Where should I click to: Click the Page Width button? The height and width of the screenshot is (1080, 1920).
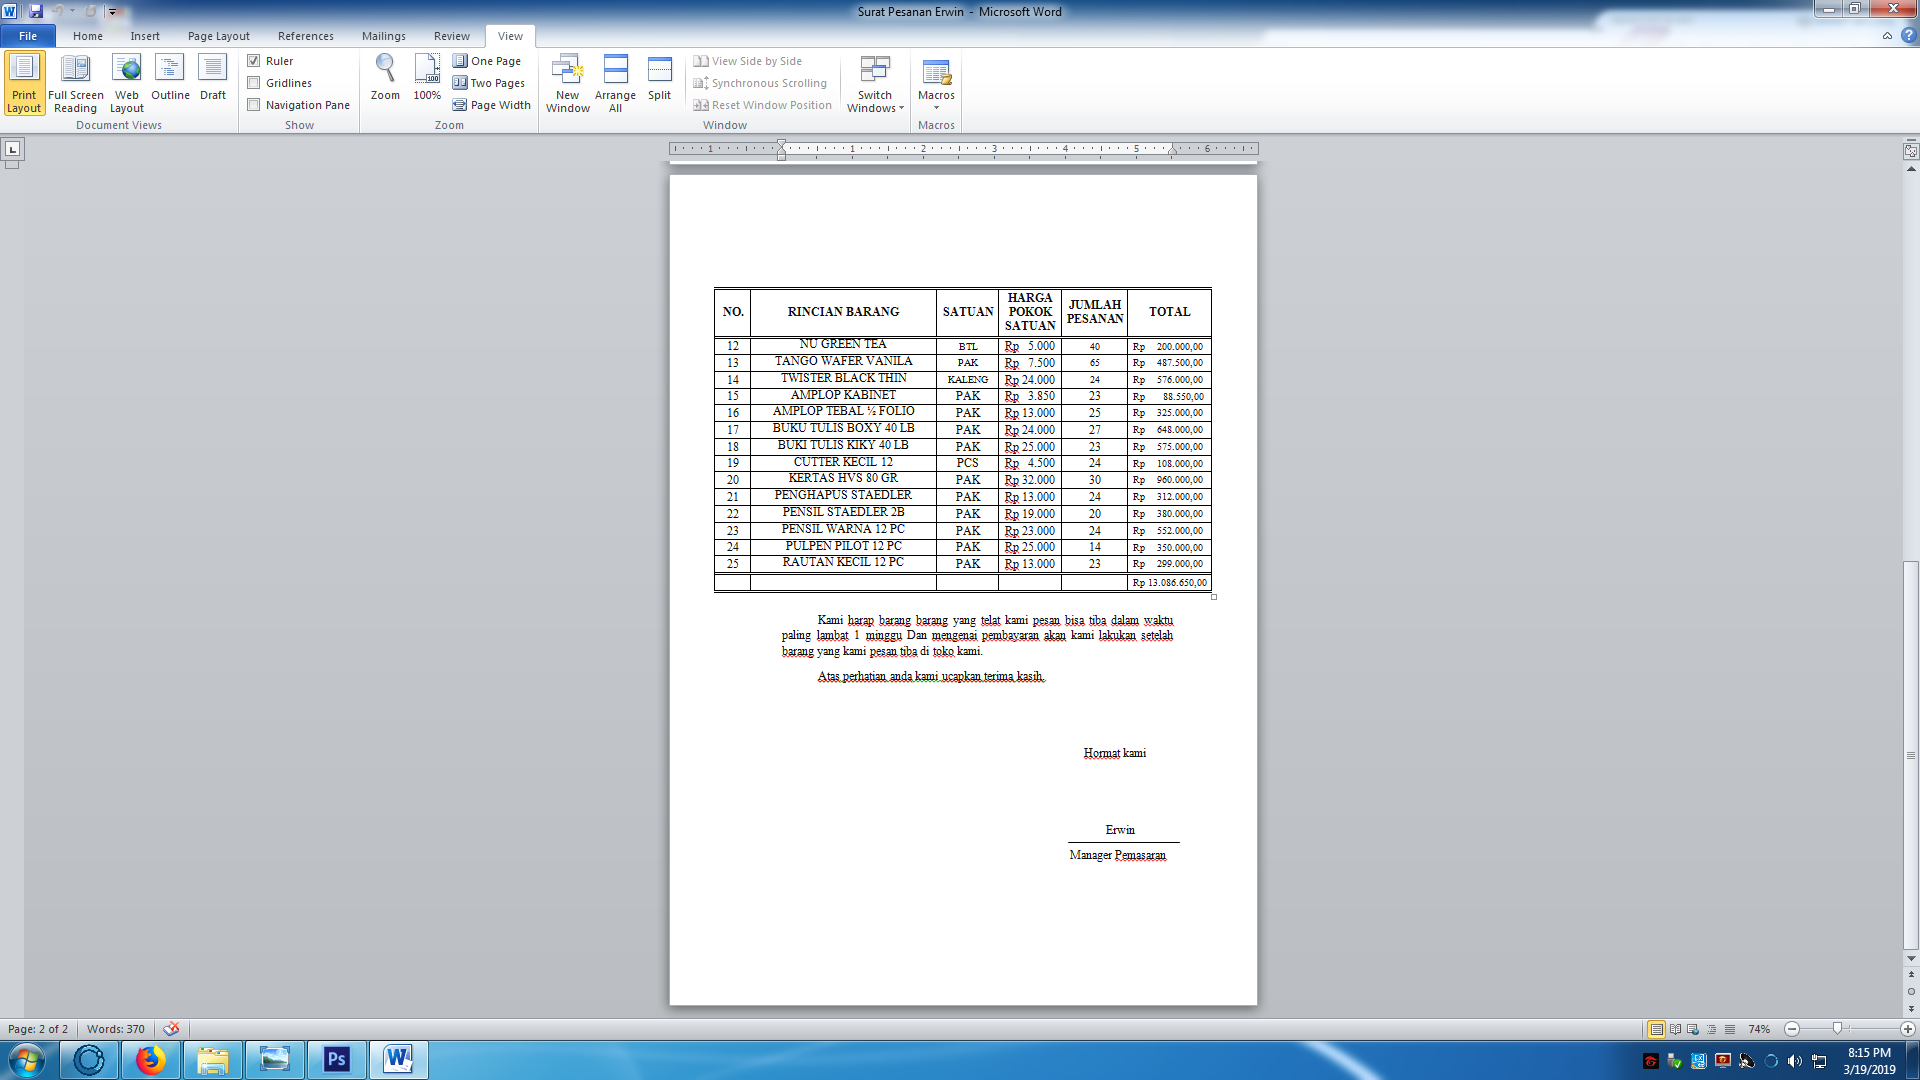pyautogui.click(x=491, y=105)
